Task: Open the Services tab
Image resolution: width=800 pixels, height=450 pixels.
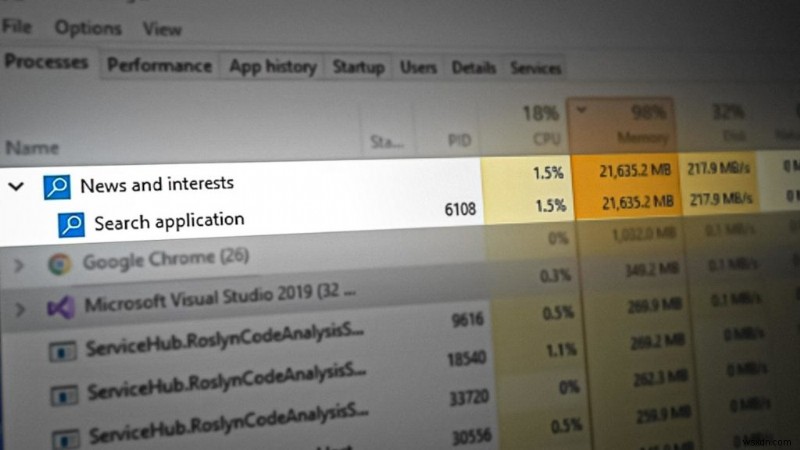Action: click(x=536, y=68)
